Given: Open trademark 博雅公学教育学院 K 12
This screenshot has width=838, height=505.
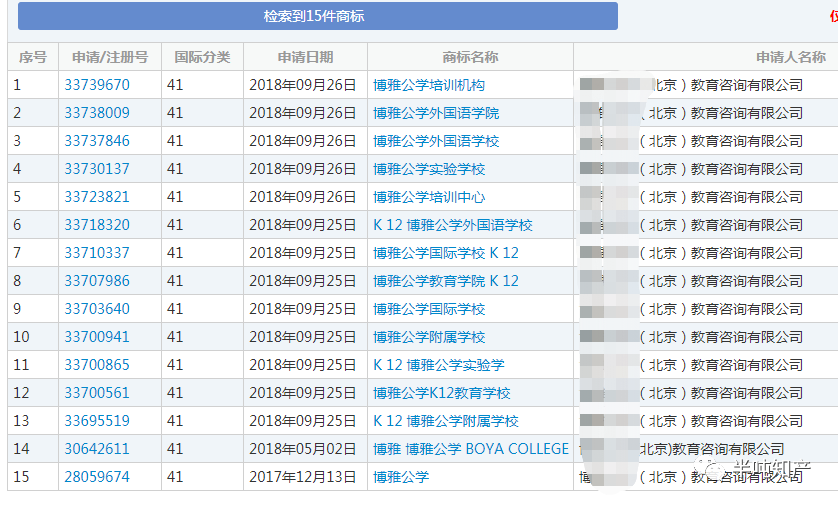Looking at the screenshot, I should (x=446, y=281).
